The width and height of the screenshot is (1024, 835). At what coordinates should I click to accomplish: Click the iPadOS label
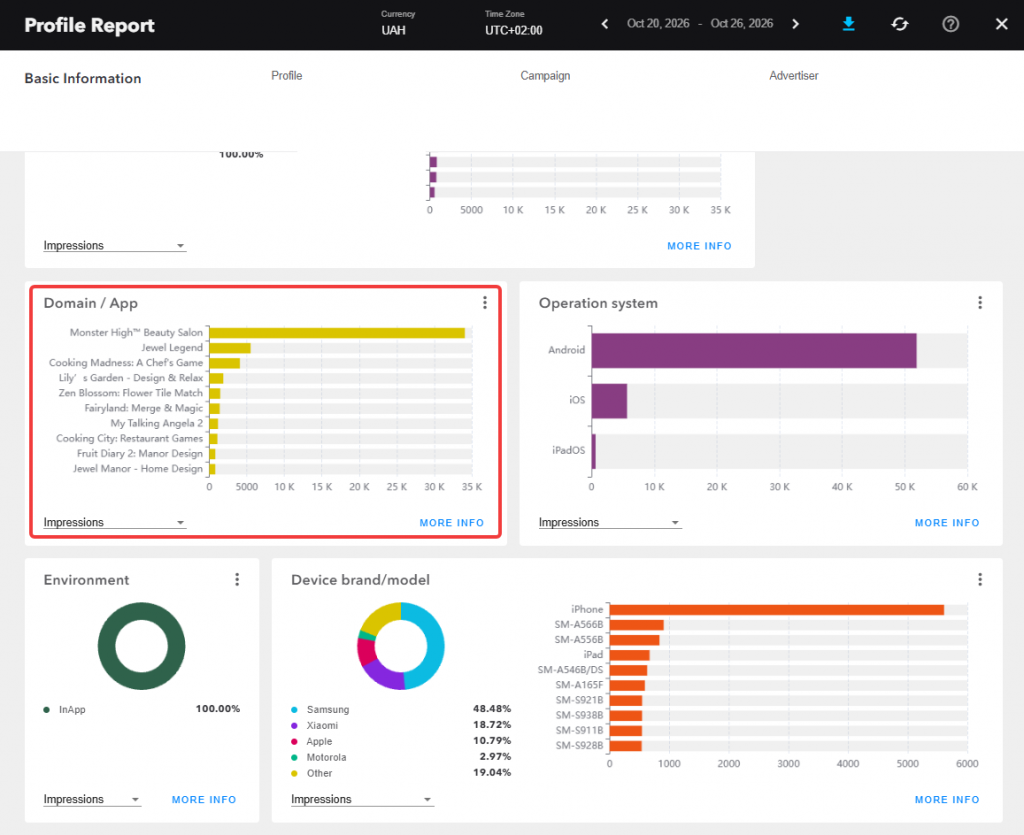(x=568, y=450)
